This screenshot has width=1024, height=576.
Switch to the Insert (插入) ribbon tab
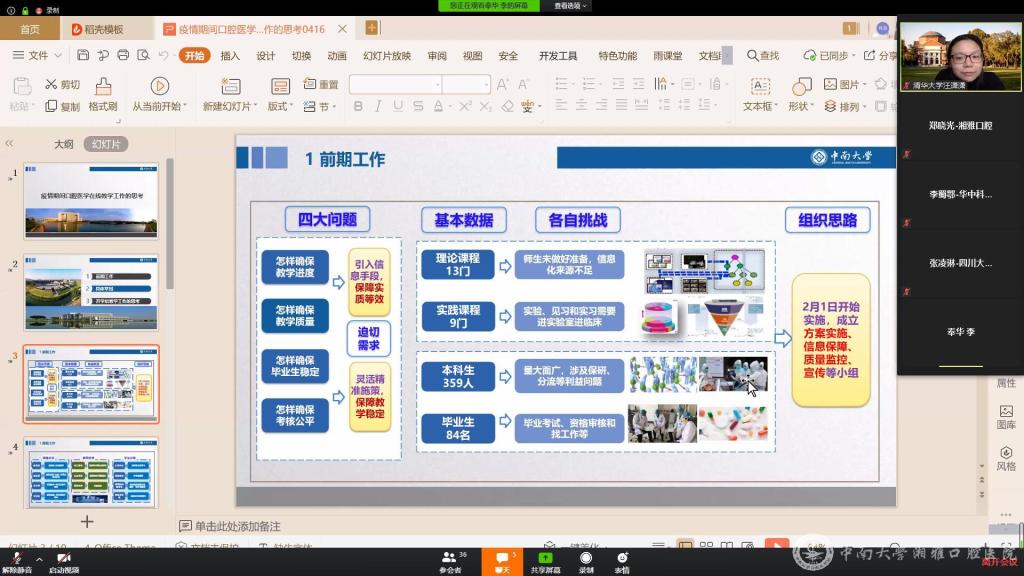tap(230, 56)
